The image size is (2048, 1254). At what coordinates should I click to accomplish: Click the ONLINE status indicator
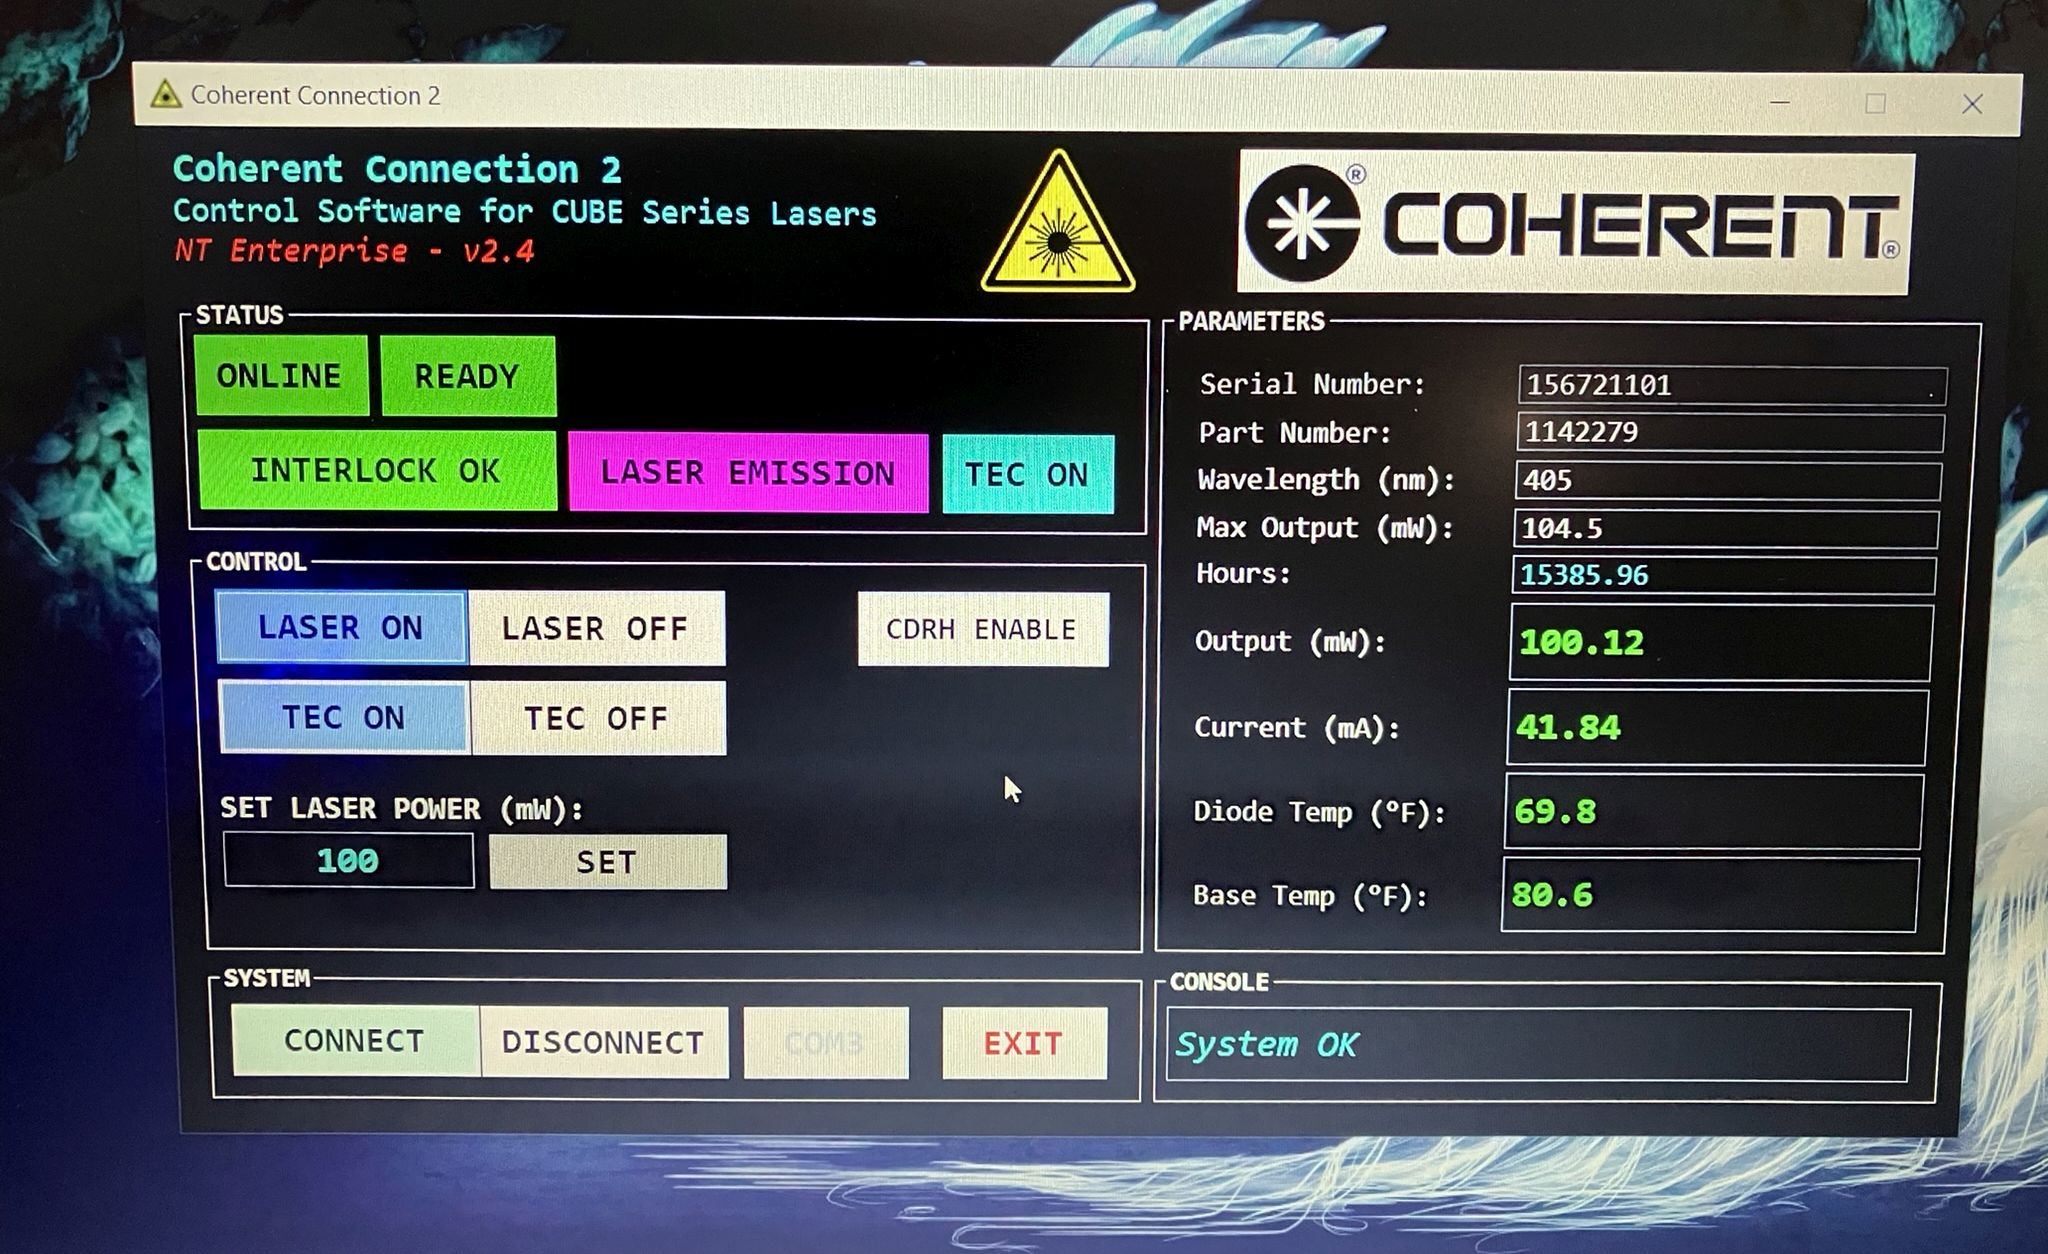pos(281,376)
